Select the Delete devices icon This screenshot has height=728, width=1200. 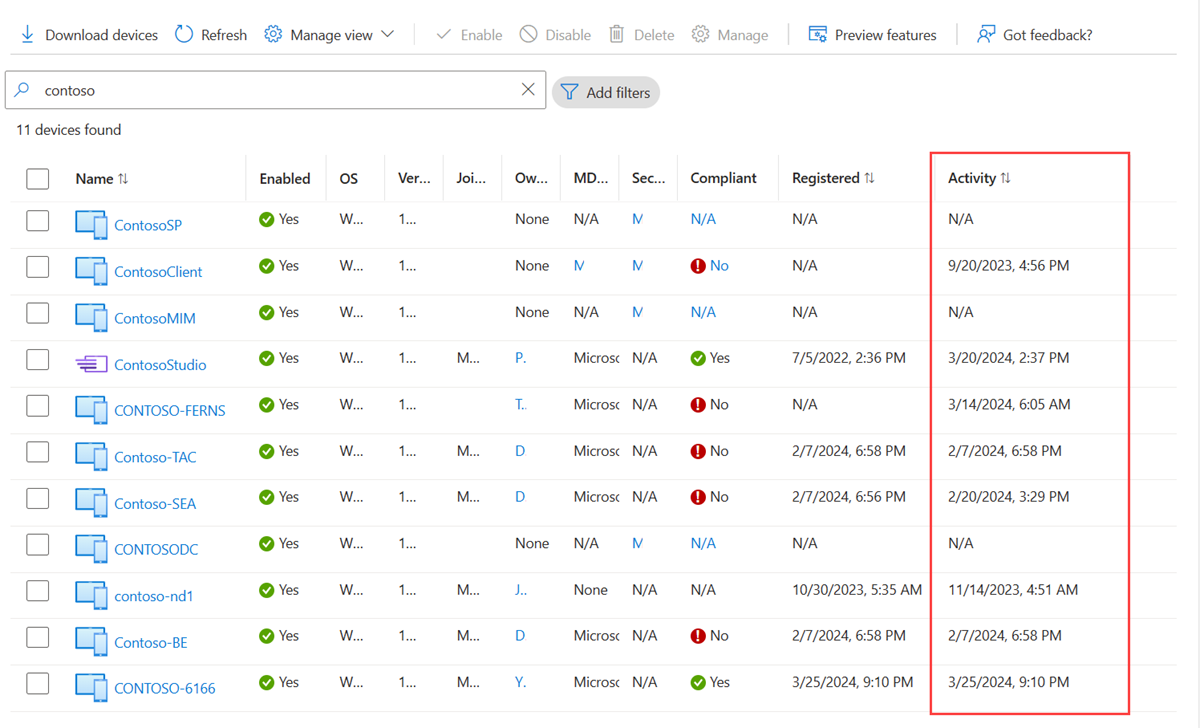(x=615, y=33)
